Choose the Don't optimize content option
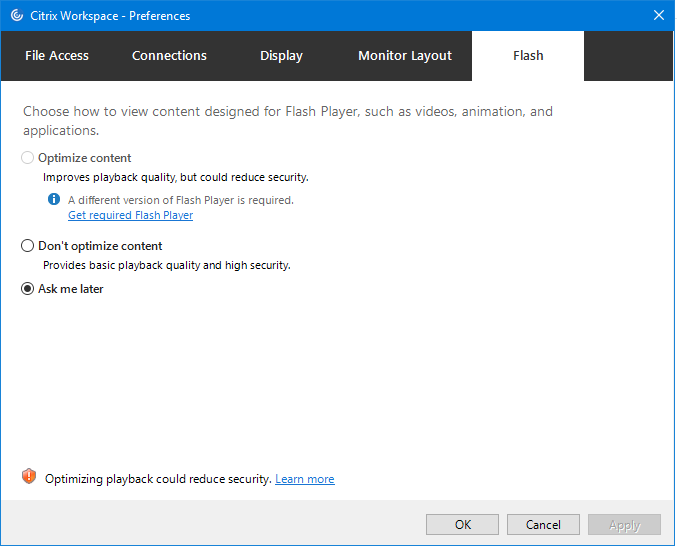This screenshot has width=677, height=547. pos(28,246)
